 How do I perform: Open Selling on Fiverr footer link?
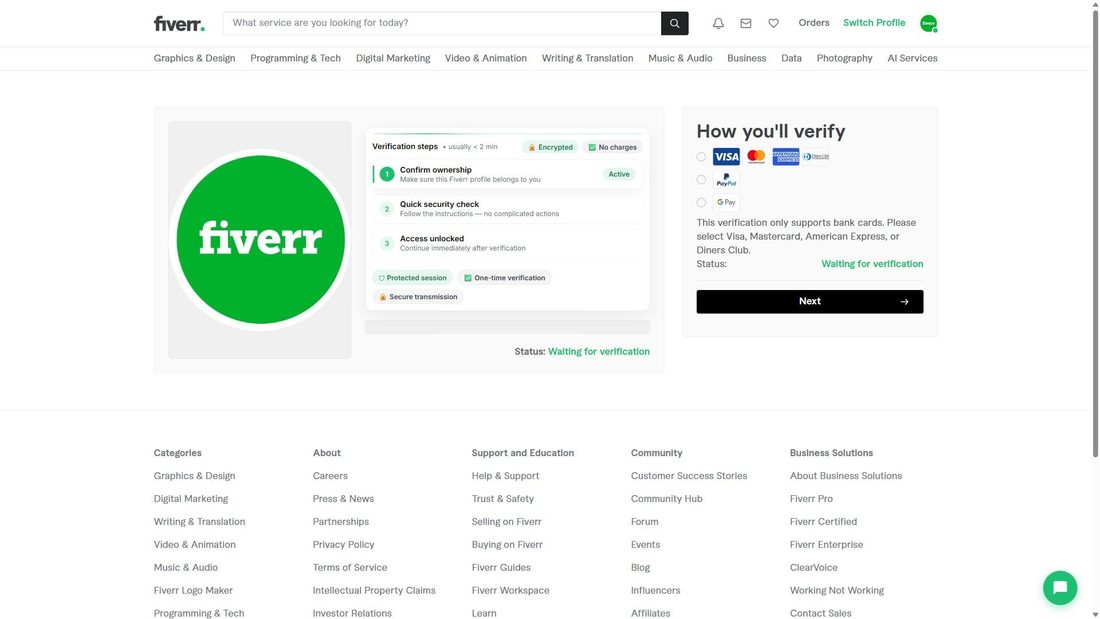507,522
